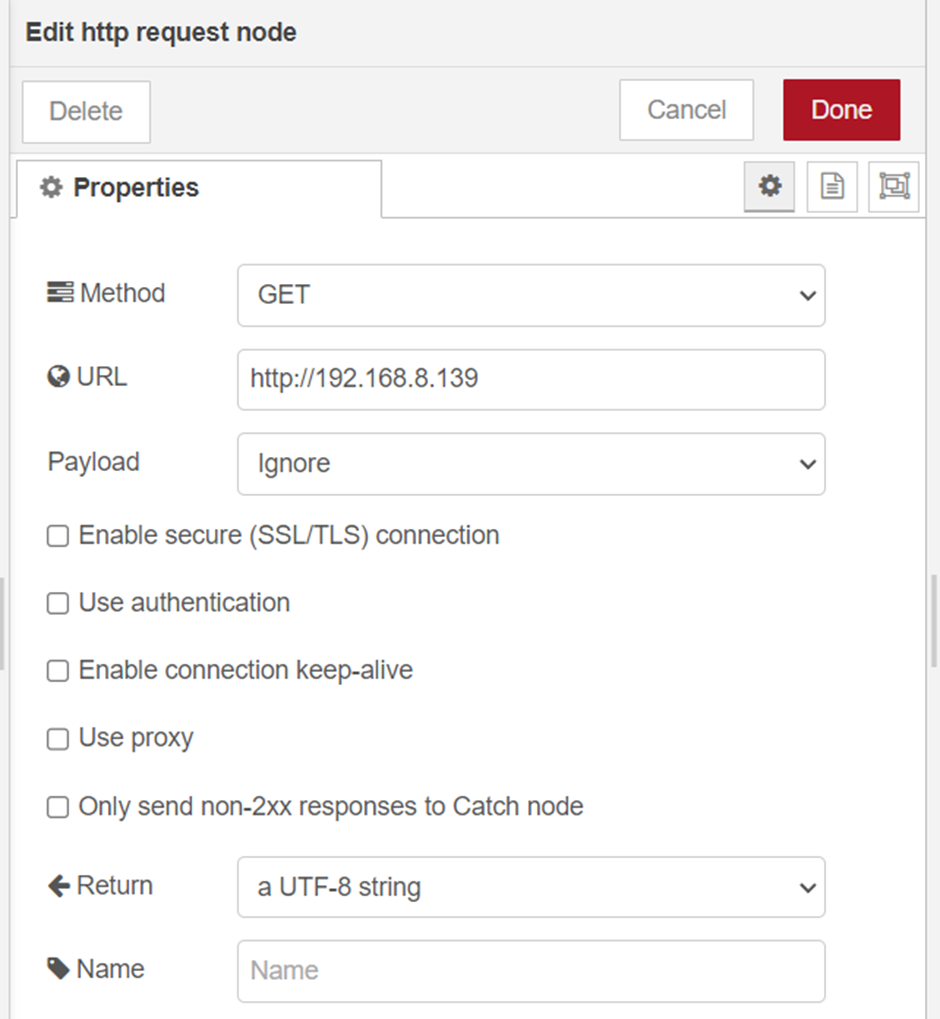This screenshot has height=1019, width=940.
Task: Click the Method label
Action: point(107,293)
